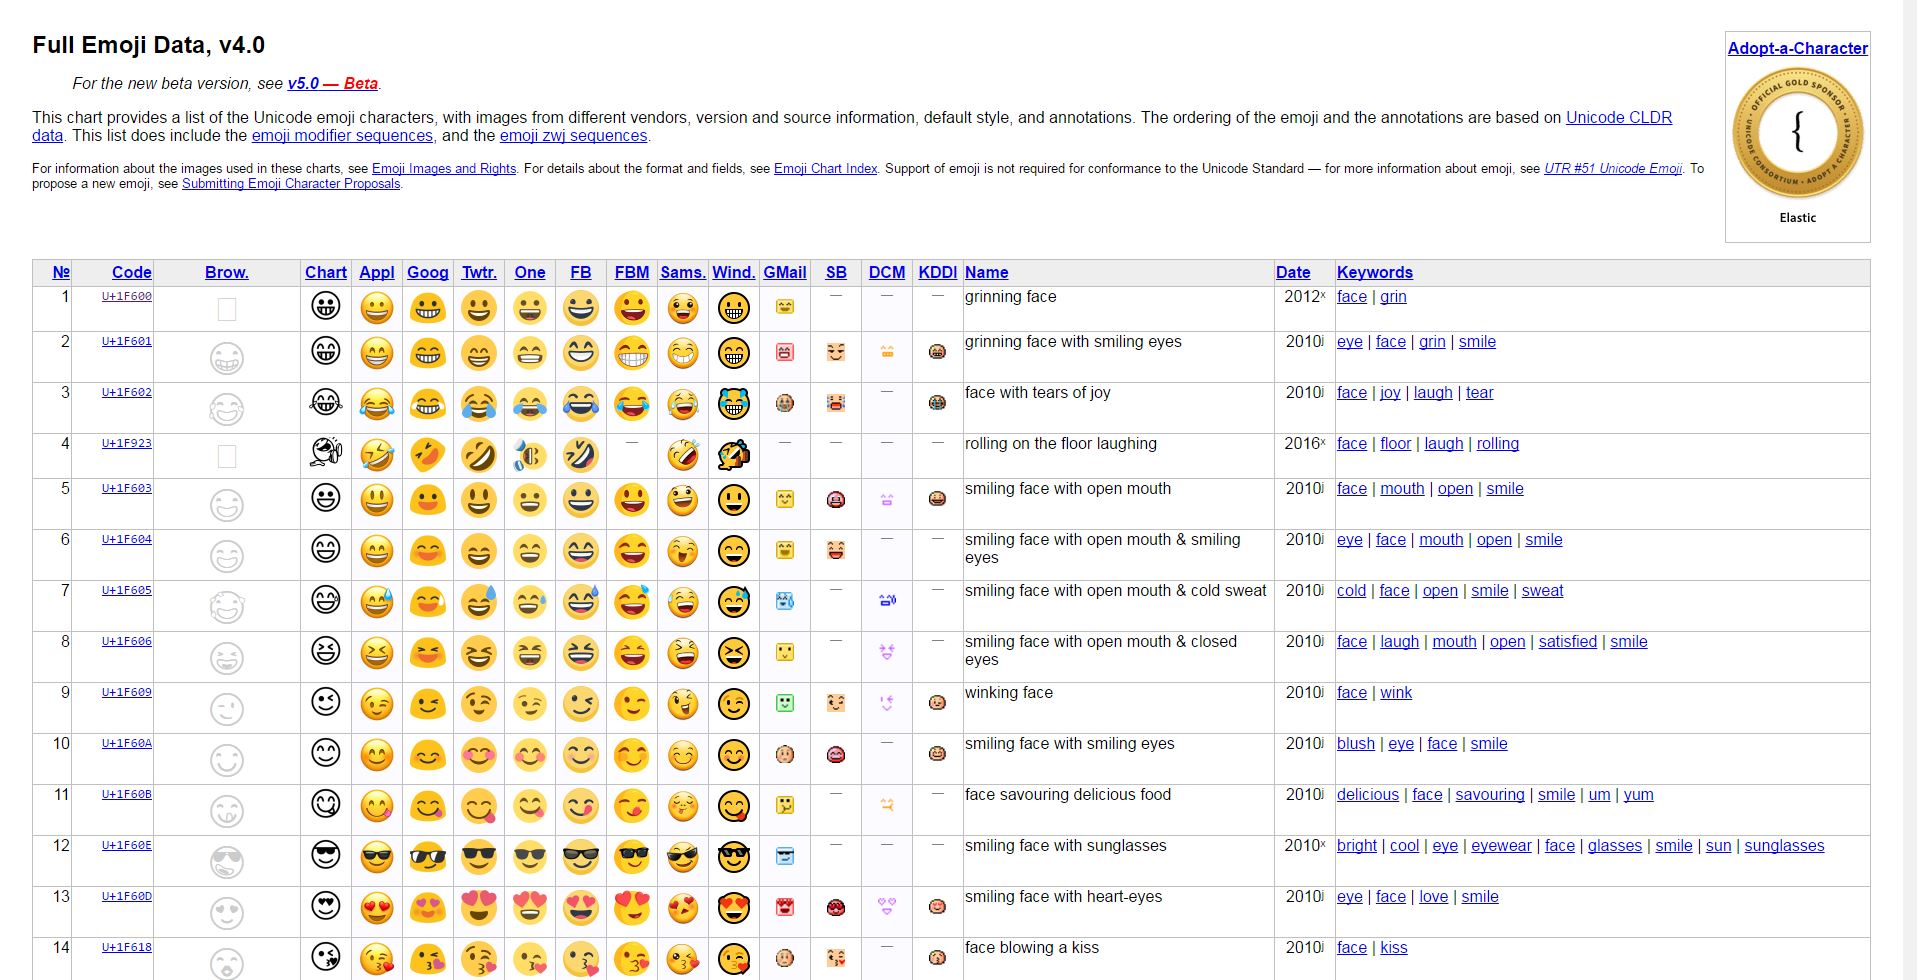Click the Samsung winking face emoji

click(683, 704)
